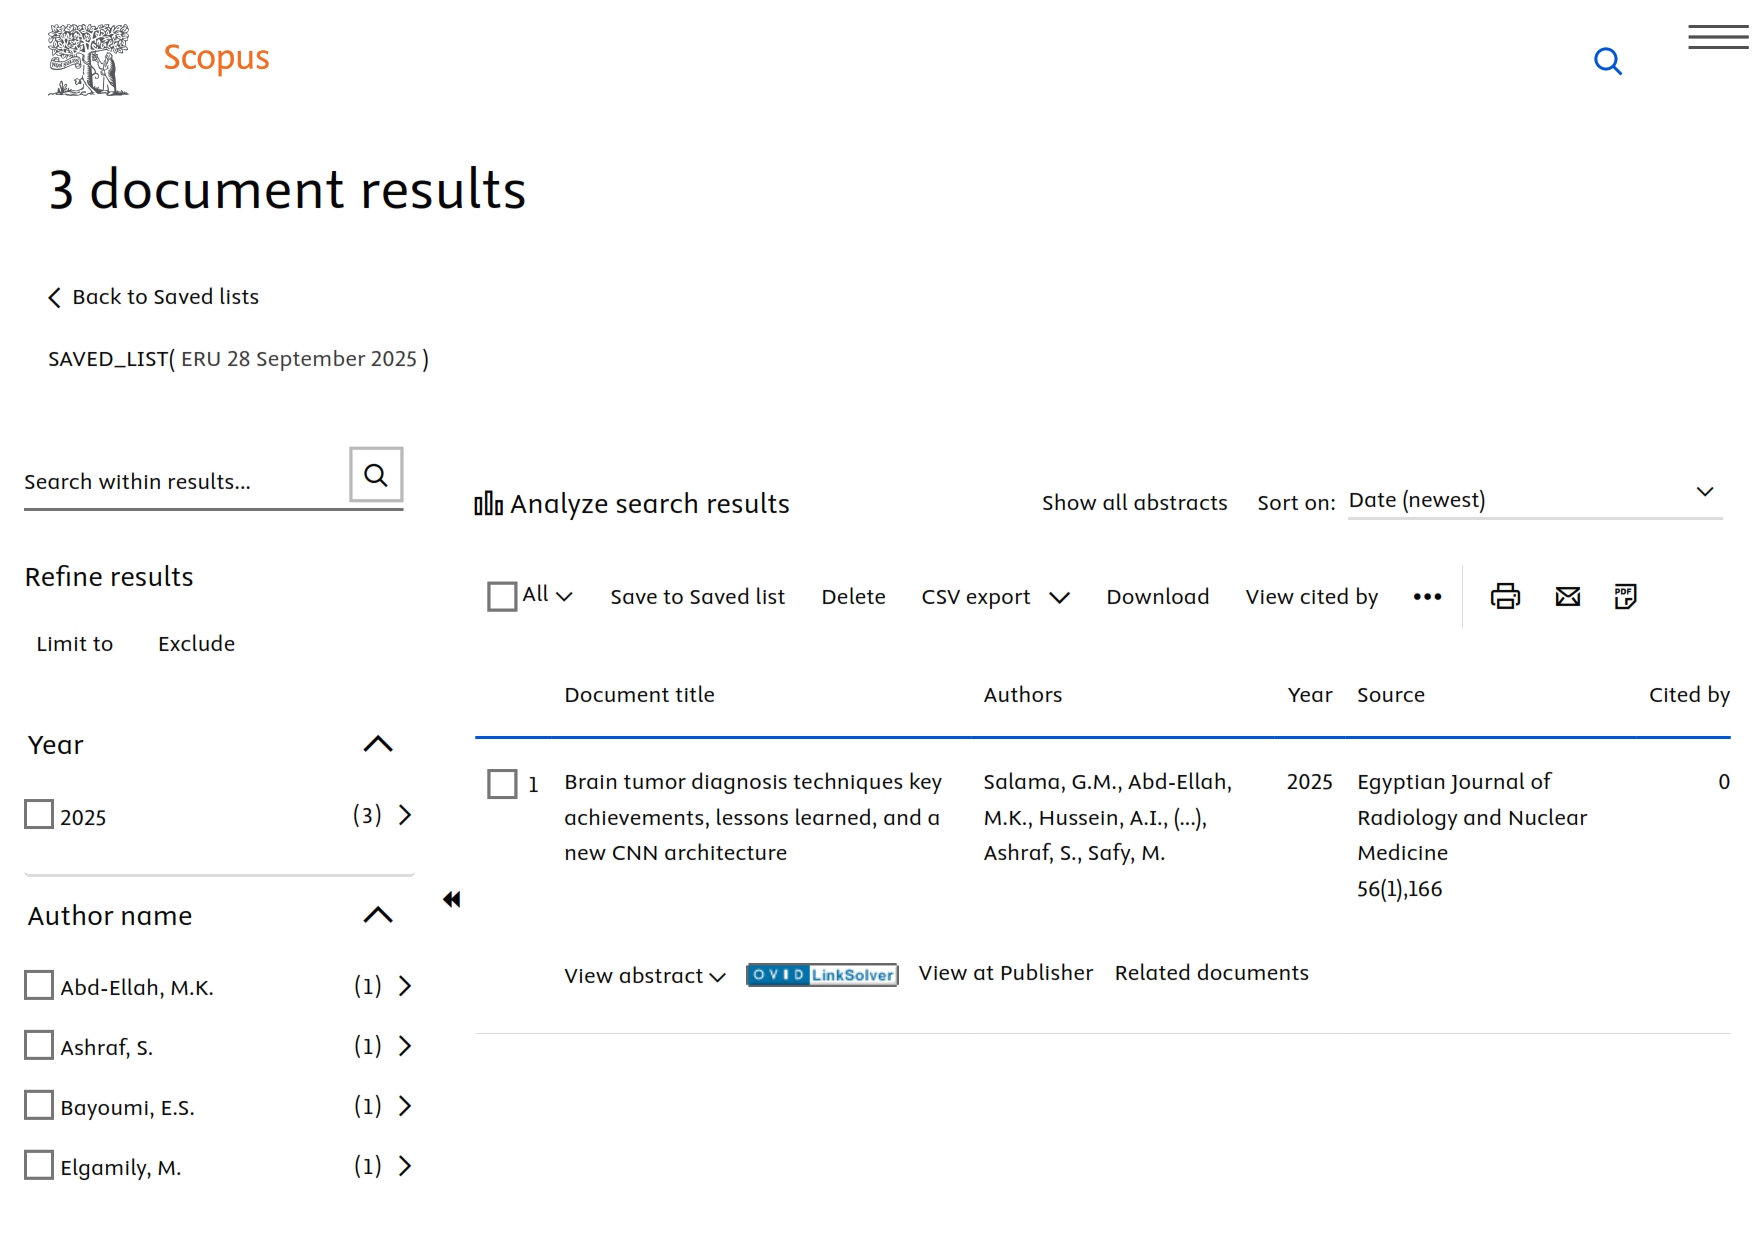Select the Limit to option

tap(75, 644)
